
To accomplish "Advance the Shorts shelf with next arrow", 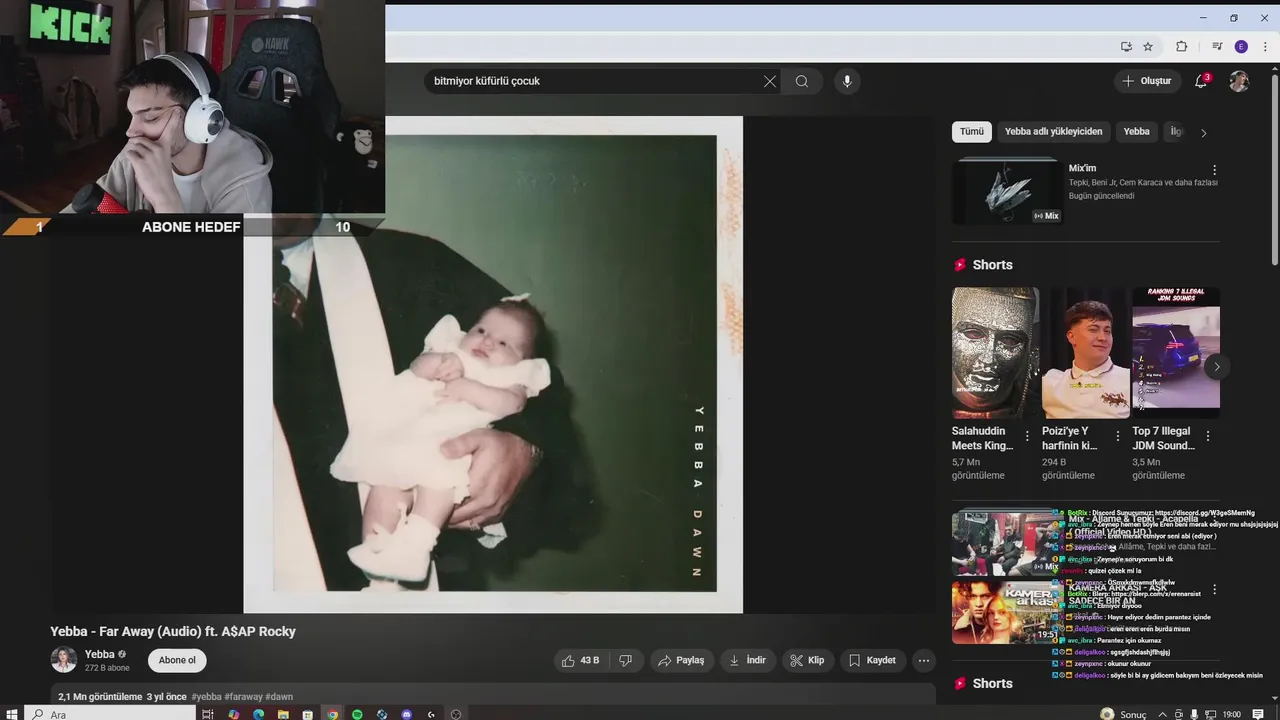I will click(x=1217, y=367).
